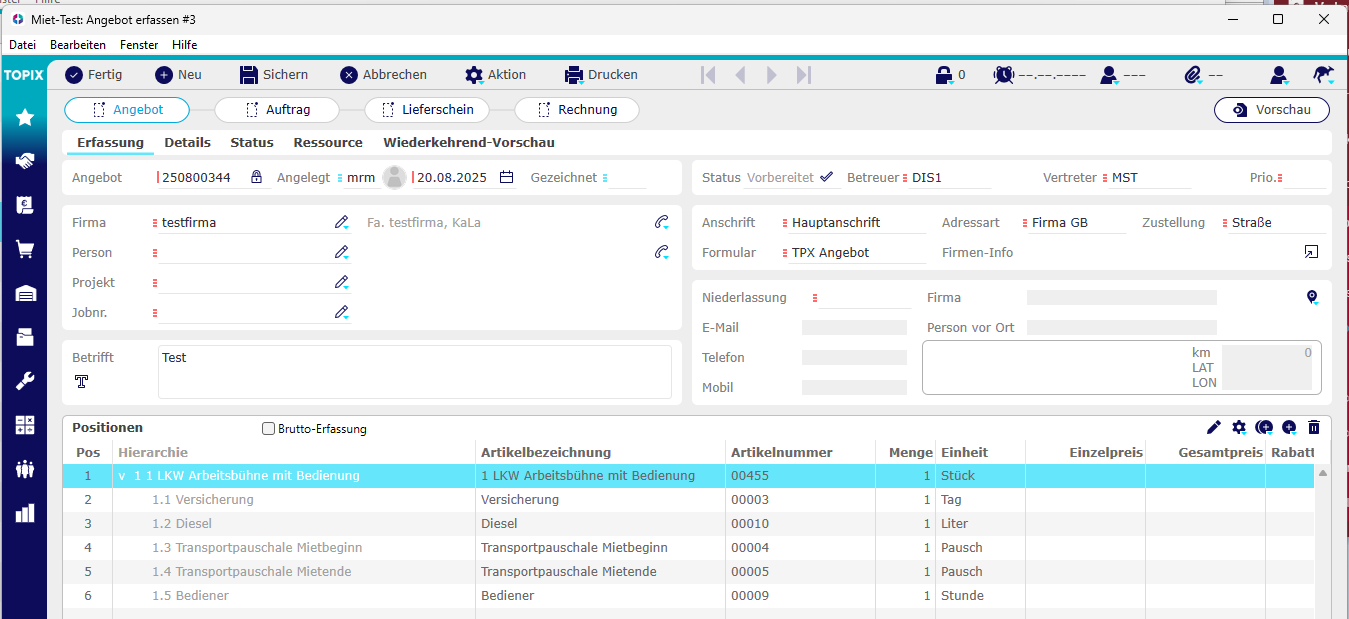The height and width of the screenshot is (619, 1349).
Task: Click the lock icon in the toolbar
Action: 943,75
